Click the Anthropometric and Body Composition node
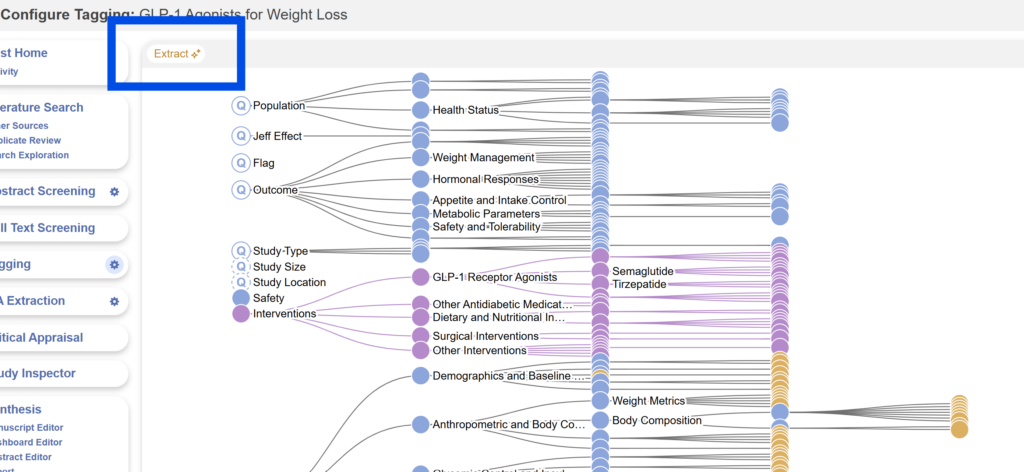 click(x=421, y=424)
